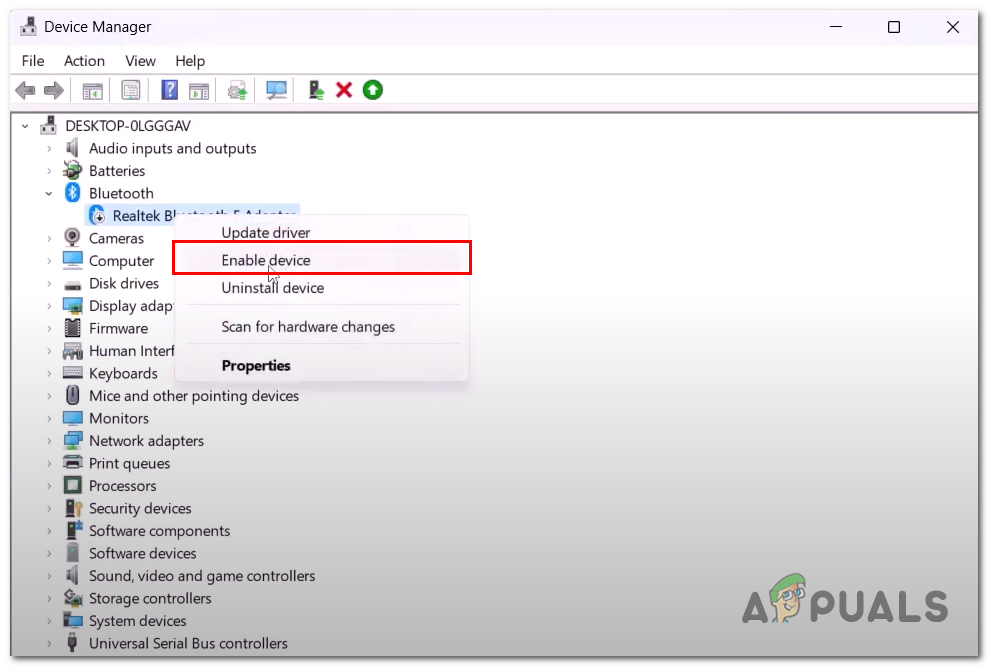This screenshot has width=989, height=667.
Task: Click the Show/Hide console tree icon
Action: coord(93,90)
